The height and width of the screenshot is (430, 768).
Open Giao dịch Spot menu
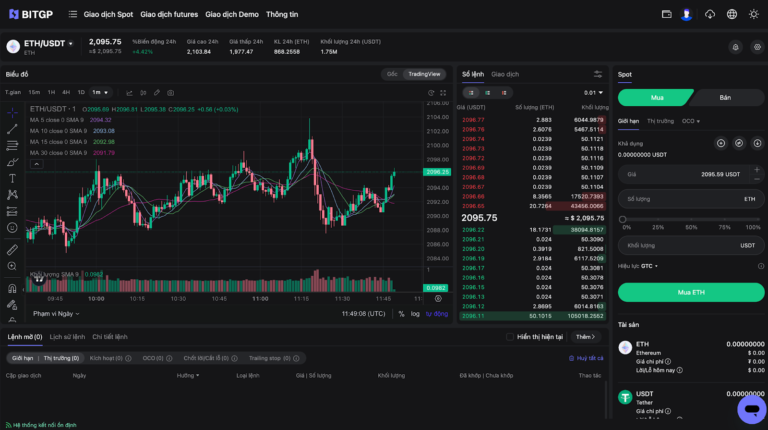point(108,14)
